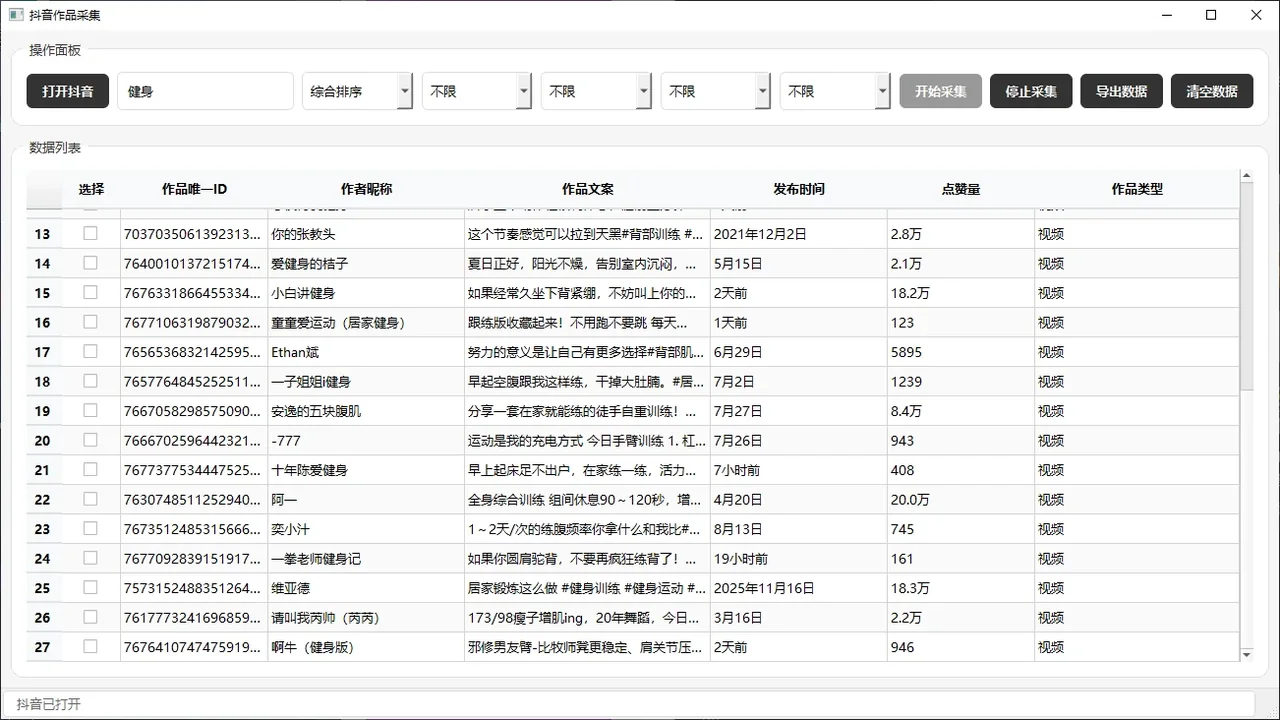This screenshot has width=1280, height=720.
Task: Click the 作品唯一ID column header
Action: tap(194, 189)
